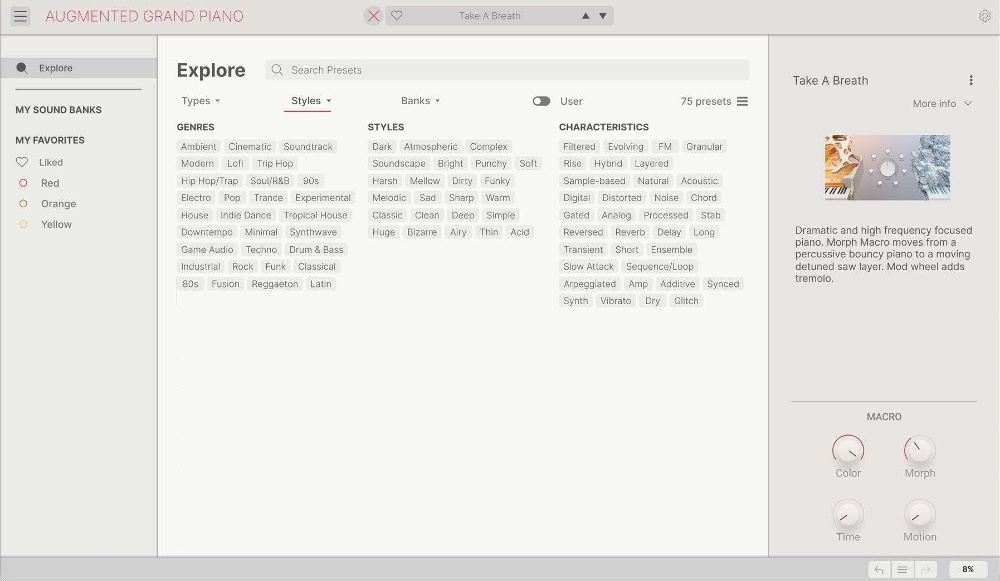
Task: Open the three-dot preset options menu
Action: pos(970,81)
